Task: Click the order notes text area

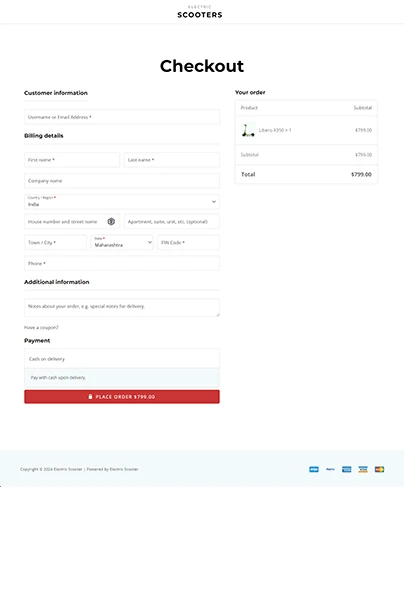Action: (122, 308)
